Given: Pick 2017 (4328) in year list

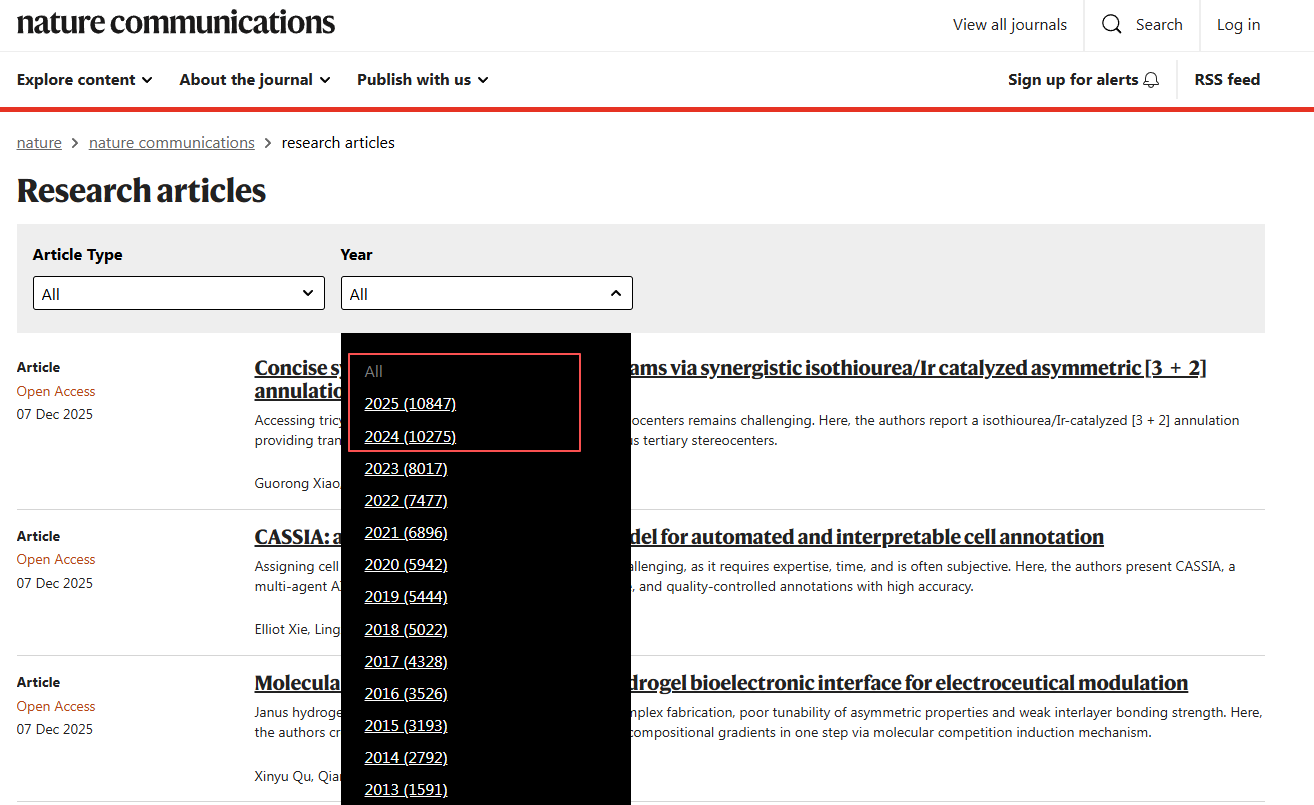Looking at the screenshot, I should 406,662.
